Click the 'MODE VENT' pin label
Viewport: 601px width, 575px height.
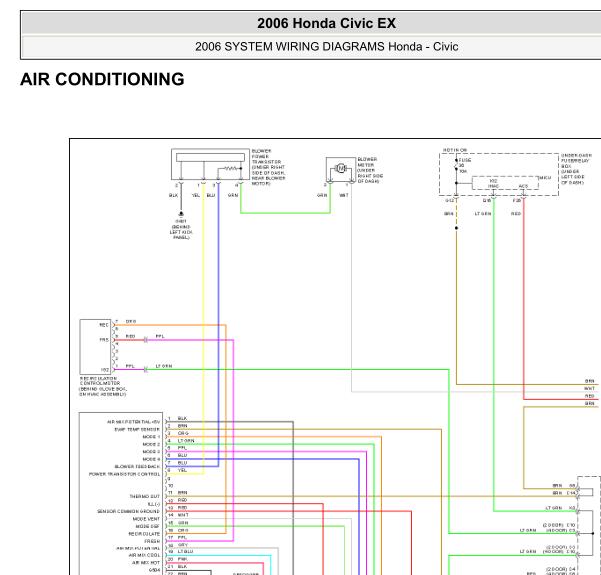pyautogui.click(x=146, y=519)
